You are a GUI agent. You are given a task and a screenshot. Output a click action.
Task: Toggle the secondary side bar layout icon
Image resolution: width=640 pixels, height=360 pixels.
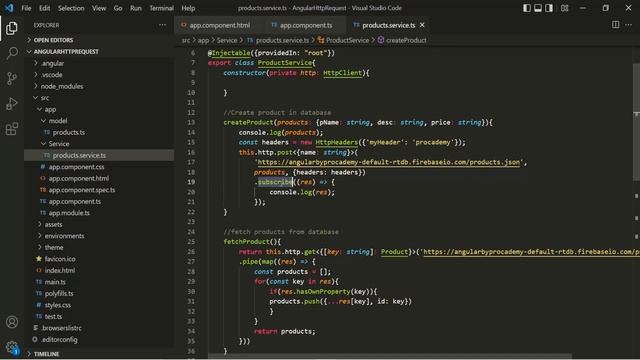click(549, 8)
